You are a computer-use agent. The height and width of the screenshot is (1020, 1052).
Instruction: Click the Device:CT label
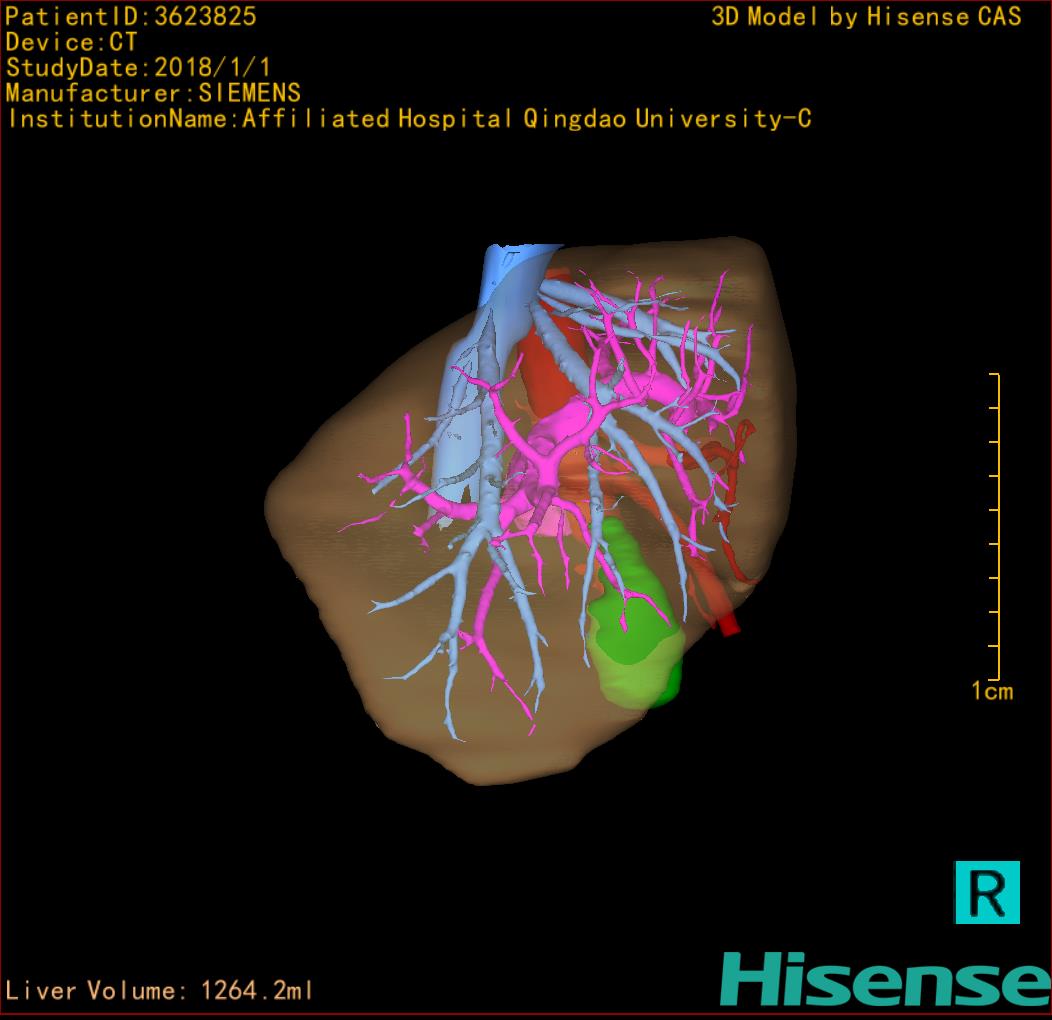click(x=71, y=42)
